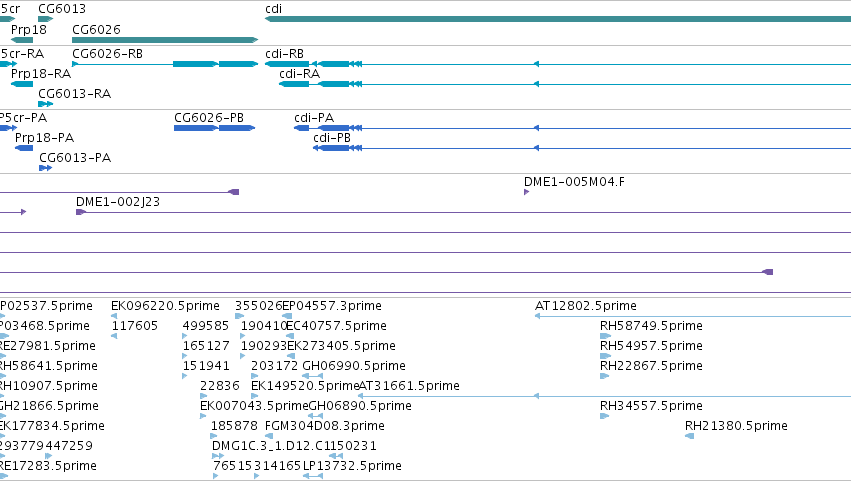
Task: Select the 190410 feature label
Action: tap(263, 326)
